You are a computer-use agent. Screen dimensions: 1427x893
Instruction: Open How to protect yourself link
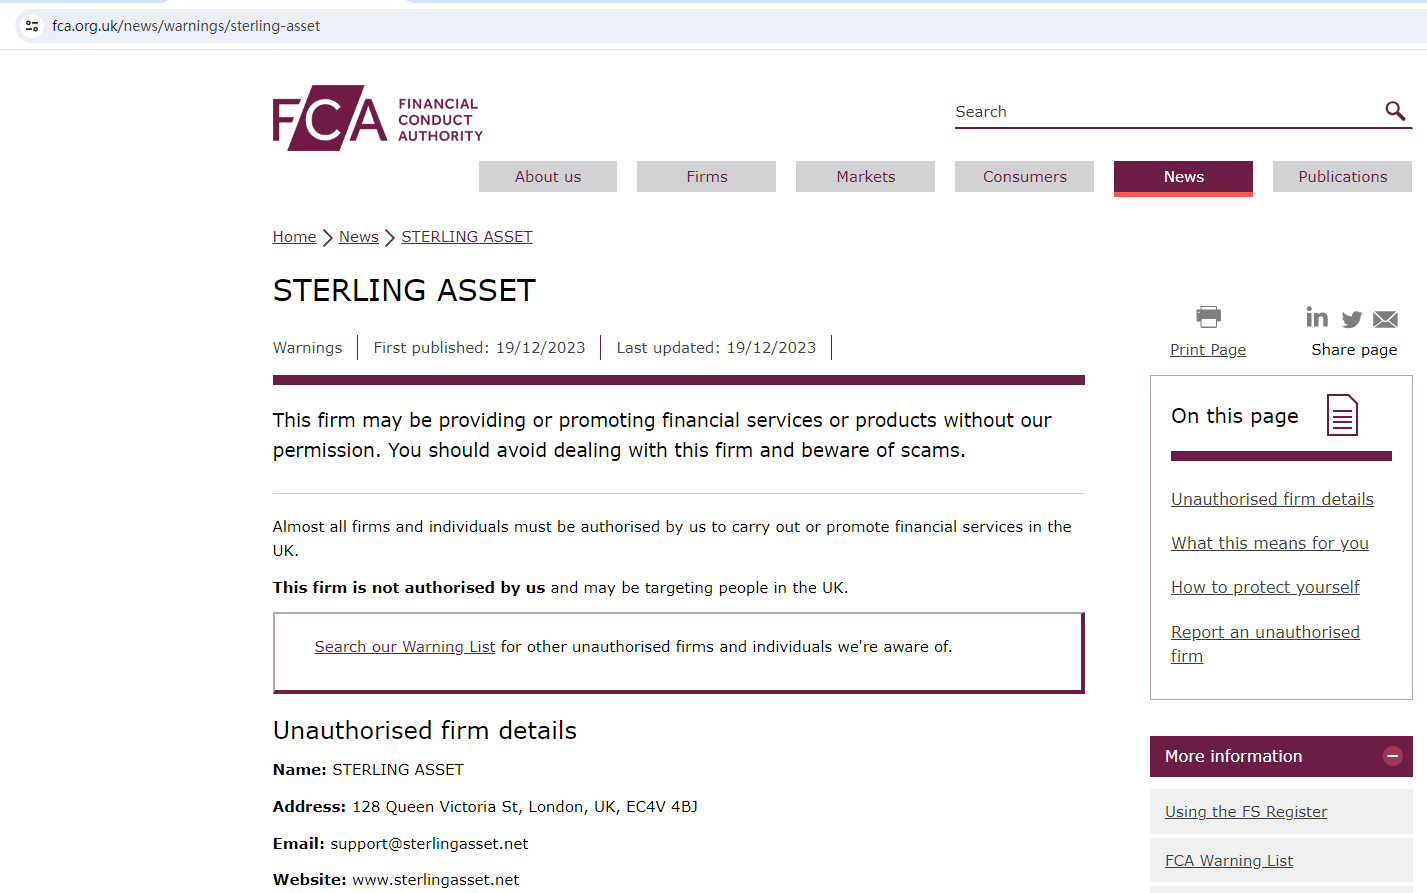(x=1265, y=587)
